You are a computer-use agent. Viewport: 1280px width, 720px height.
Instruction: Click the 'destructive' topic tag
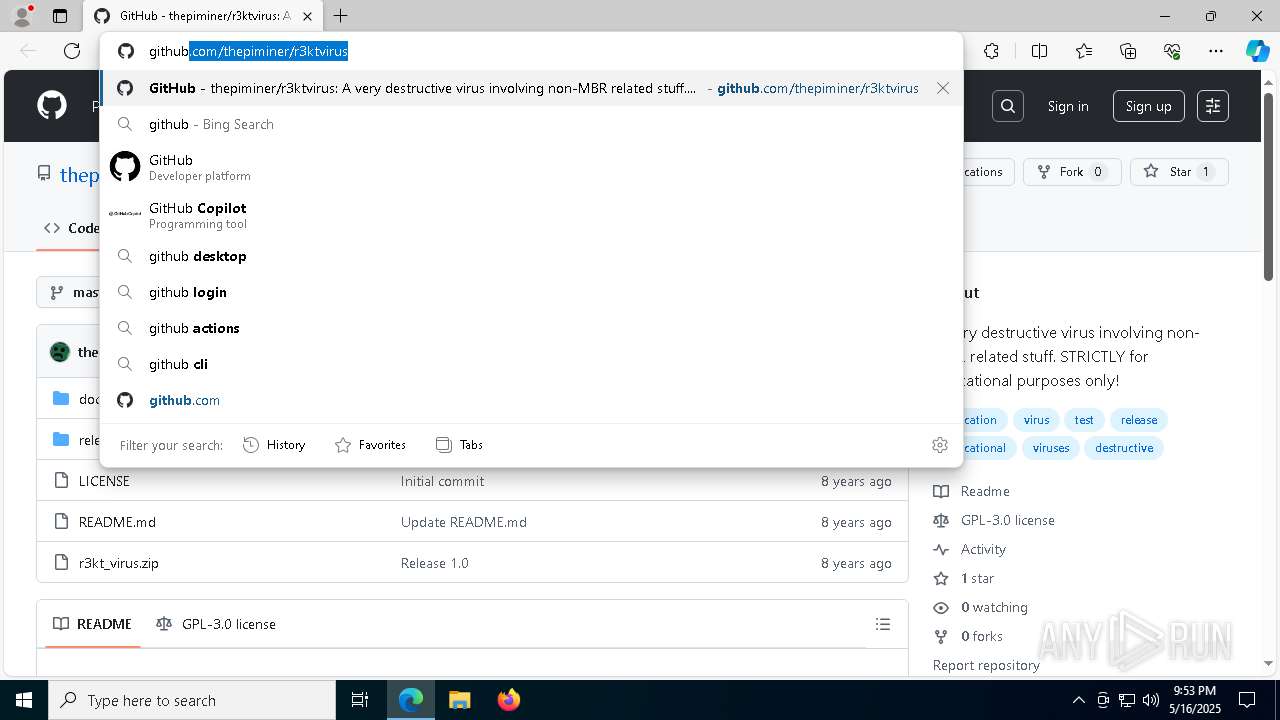coord(1124,448)
